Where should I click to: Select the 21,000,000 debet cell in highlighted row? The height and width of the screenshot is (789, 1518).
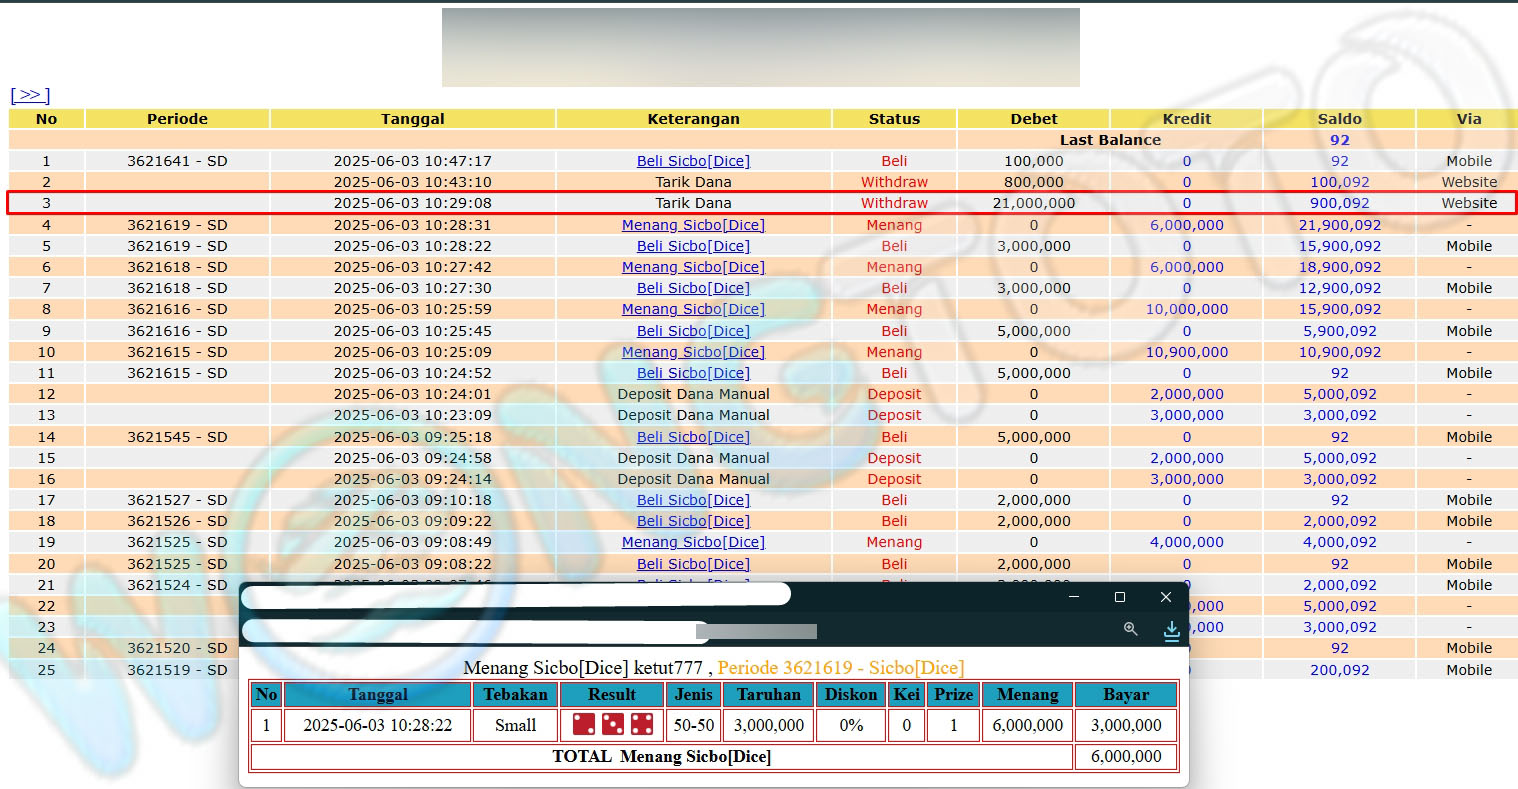click(1033, 203)
